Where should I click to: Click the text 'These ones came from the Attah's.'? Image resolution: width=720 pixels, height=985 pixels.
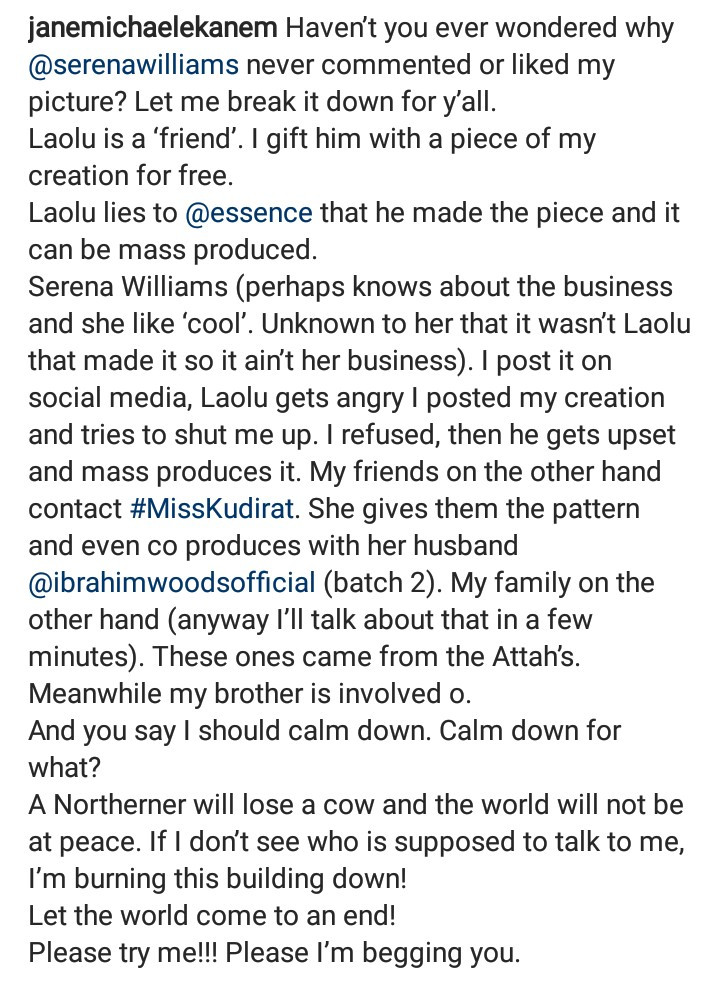pos(366,657)
